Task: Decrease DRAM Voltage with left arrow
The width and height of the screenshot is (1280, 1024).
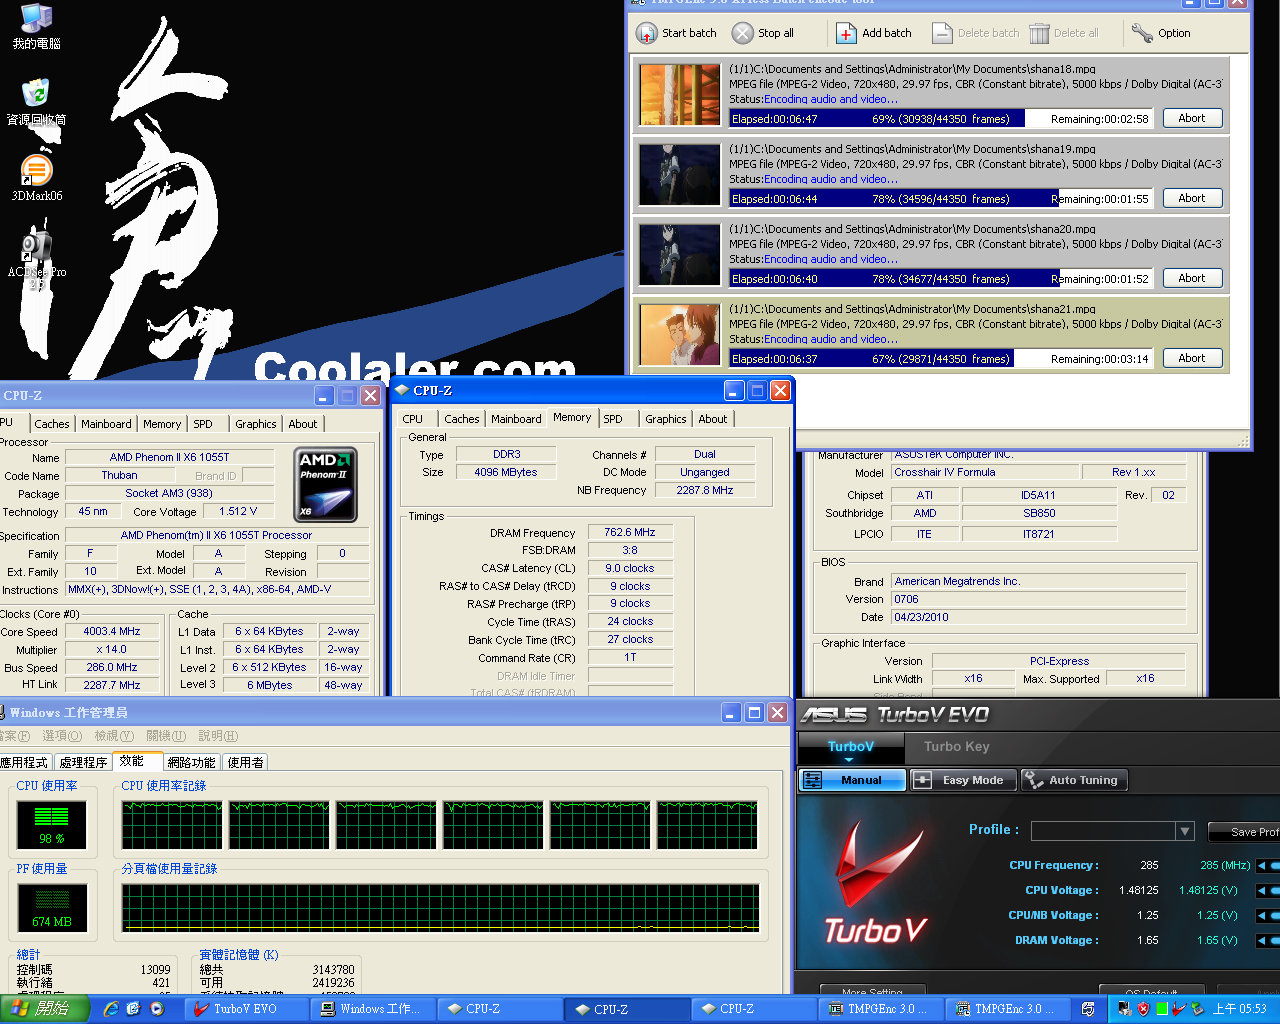Action: (x=1262, y=940)
